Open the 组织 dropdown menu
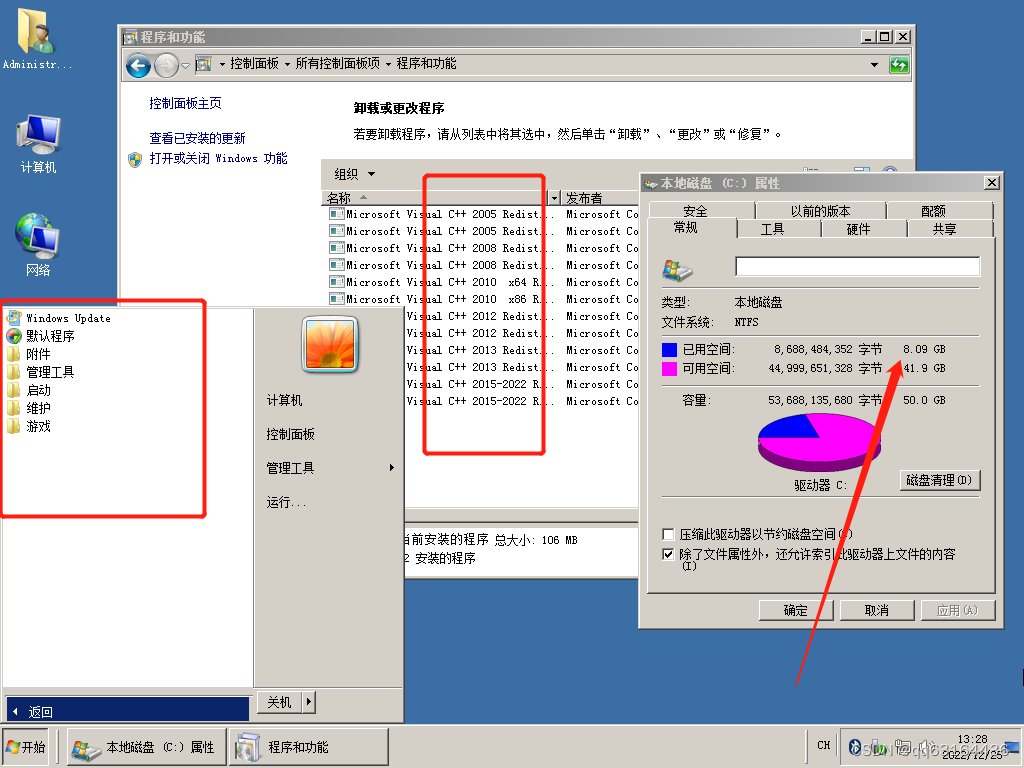 355,174
